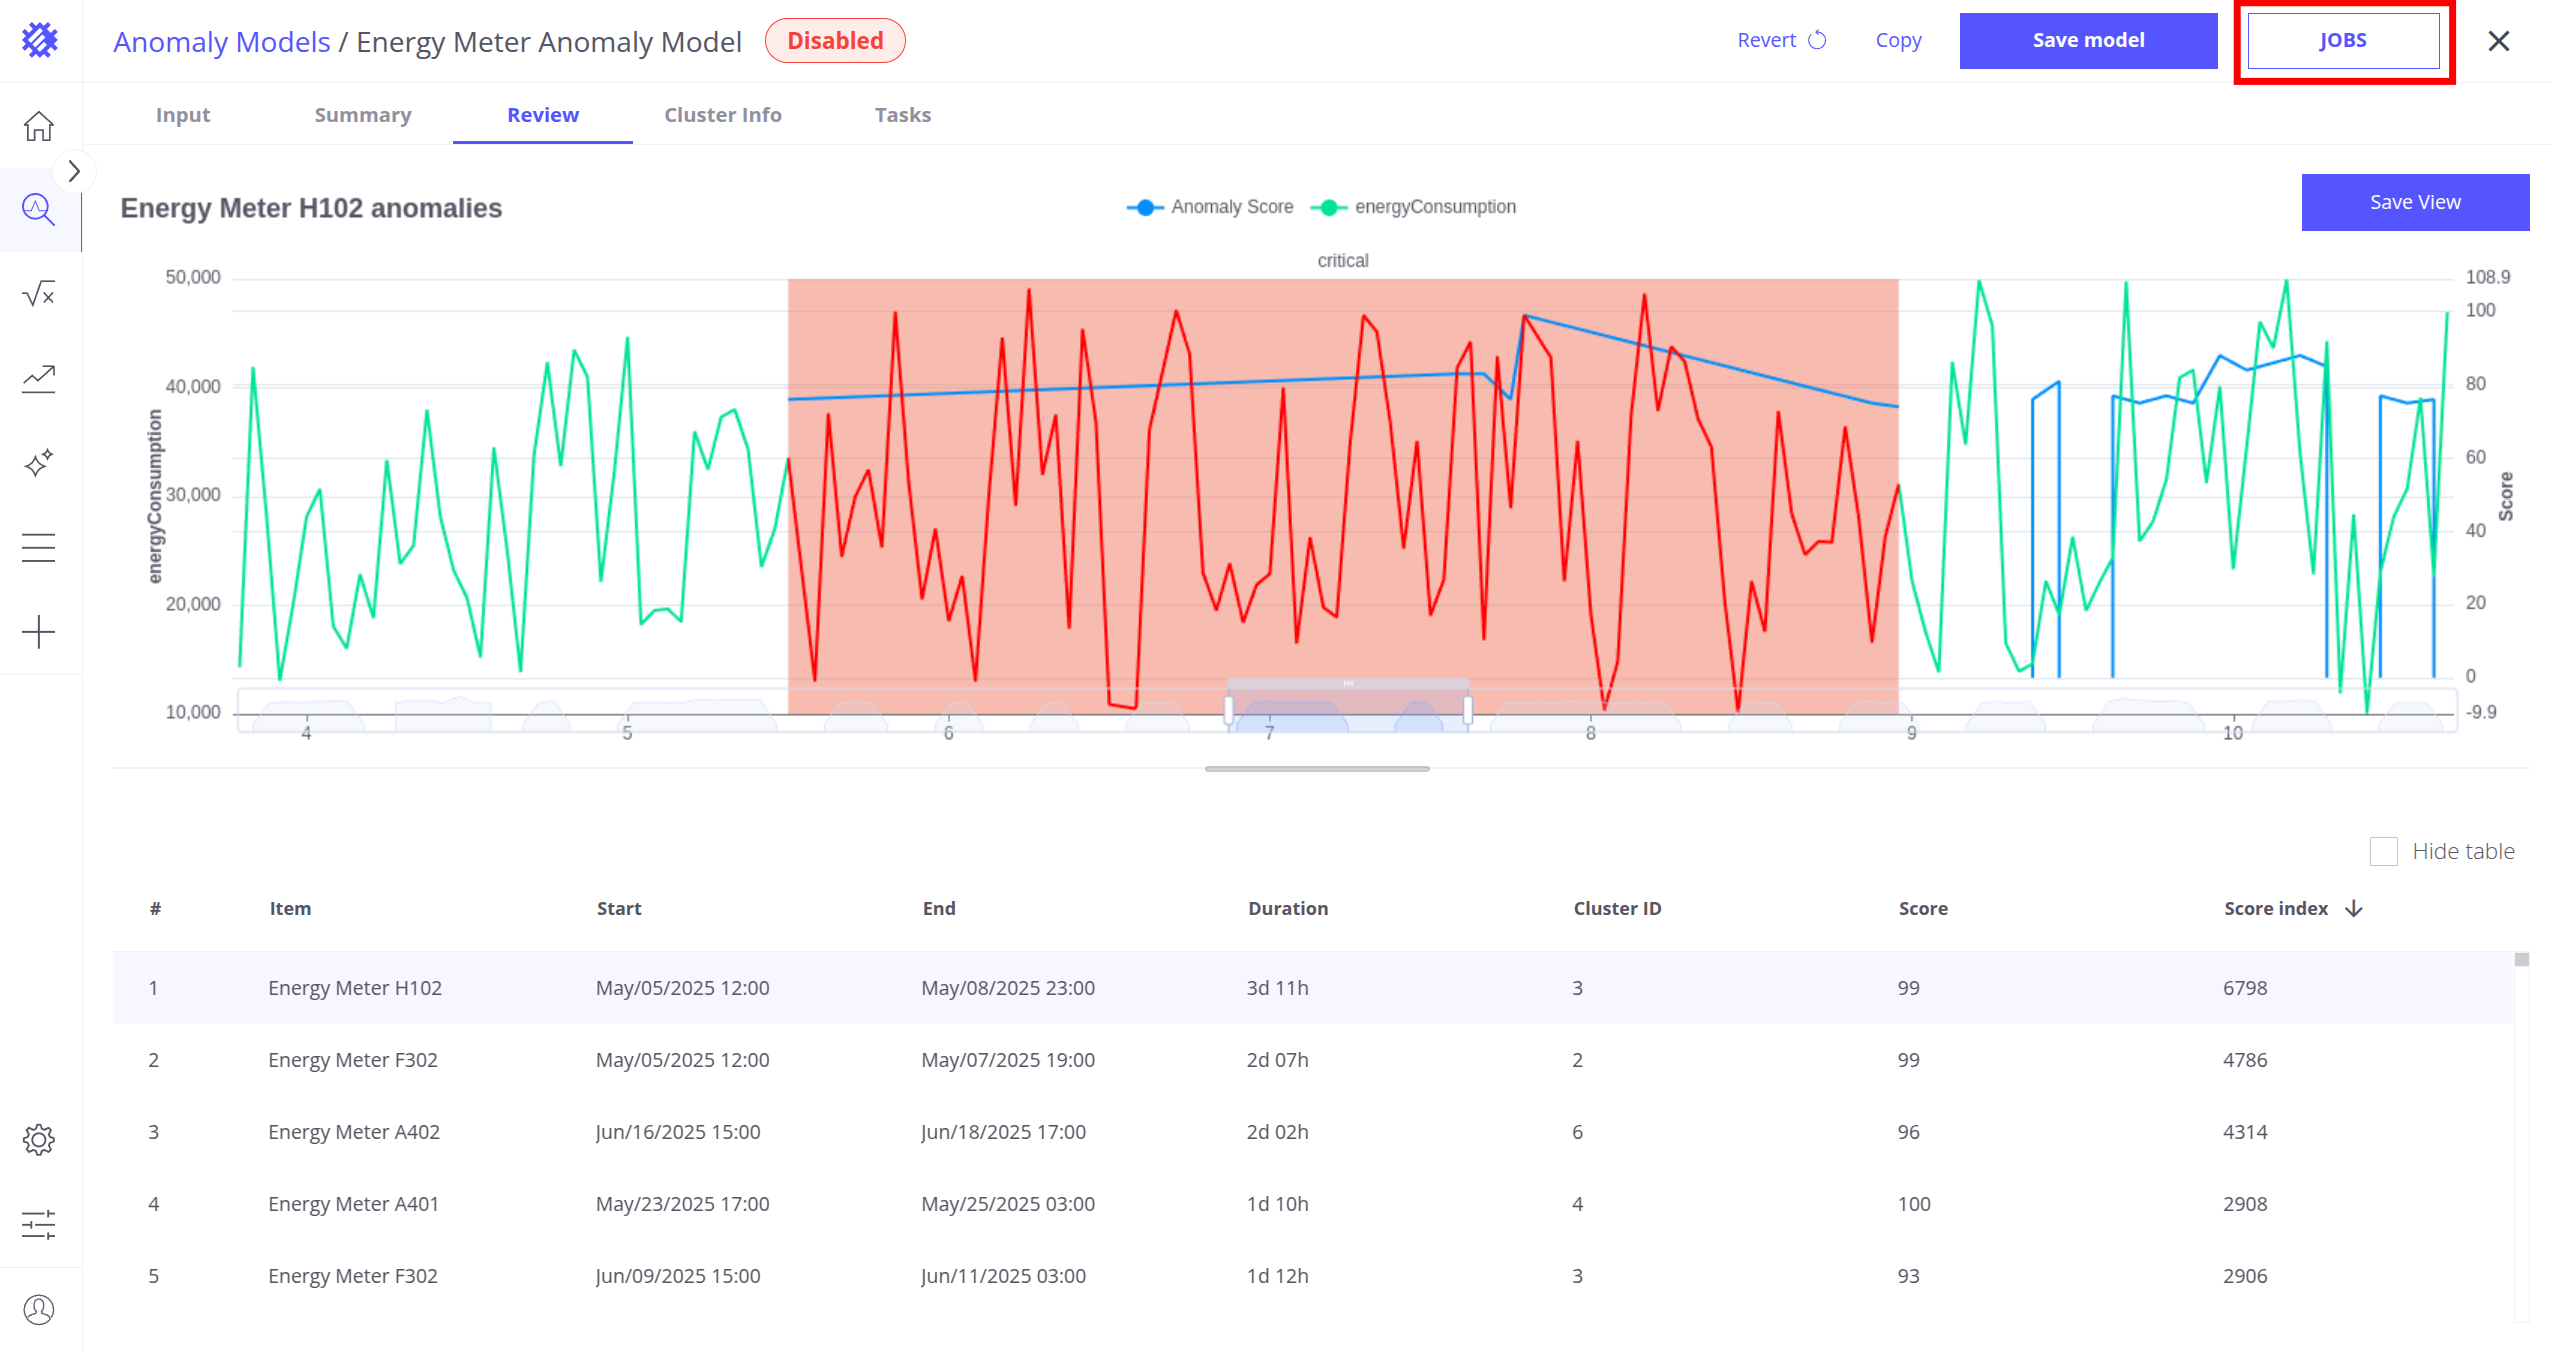Click the plus add icon in sidebar
The height and width of the screenshot is (1352, 2551).
coord(39,632)
